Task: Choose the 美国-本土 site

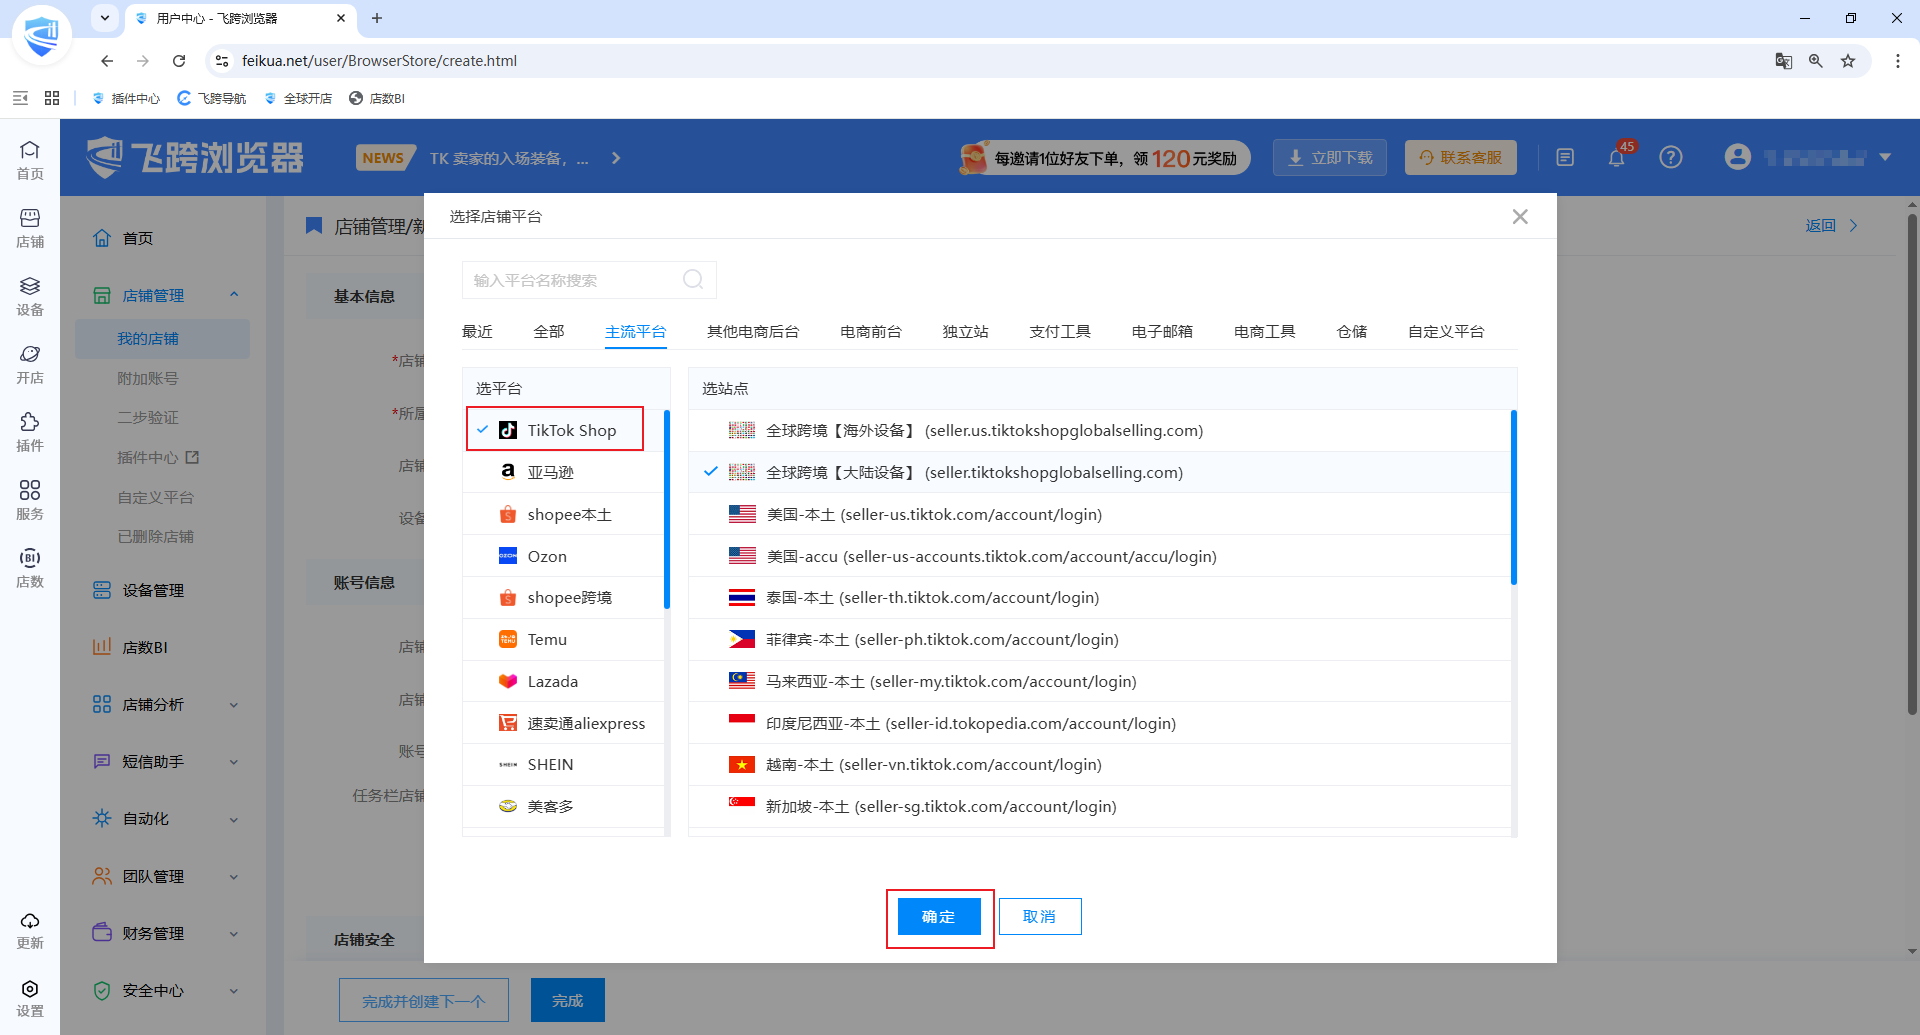Action: point(1100,514)
